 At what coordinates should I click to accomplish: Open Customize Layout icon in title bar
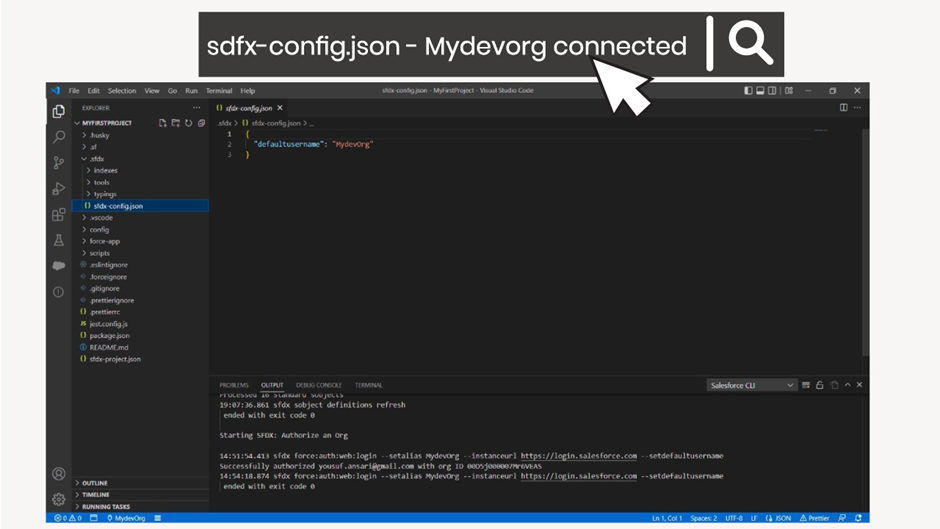tap(789, 91)
